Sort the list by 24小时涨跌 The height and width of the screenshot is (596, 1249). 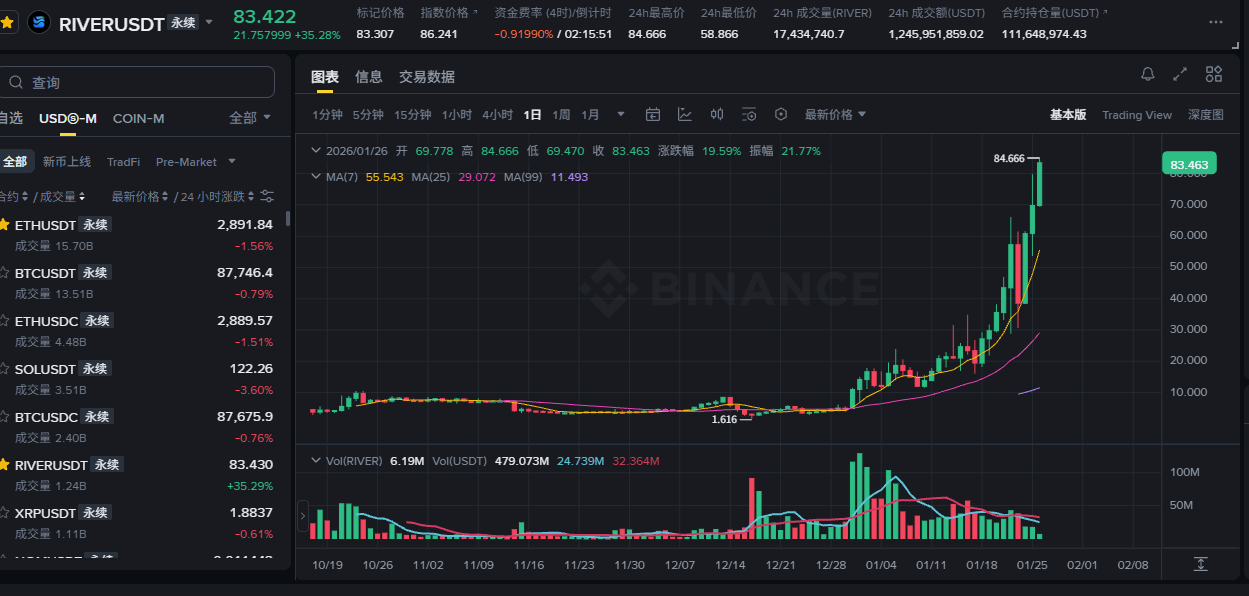pos(216,196)
